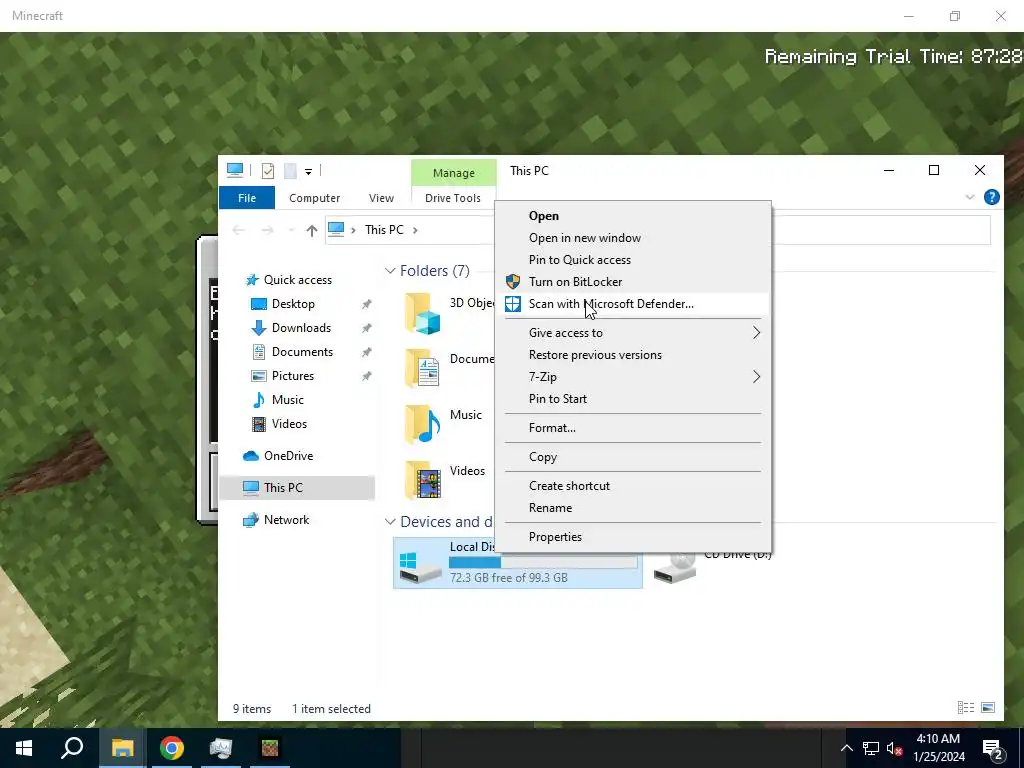This screenshot has width=1024, height=768.
Task: Open Music in the navigation pane
Action: 287,400
